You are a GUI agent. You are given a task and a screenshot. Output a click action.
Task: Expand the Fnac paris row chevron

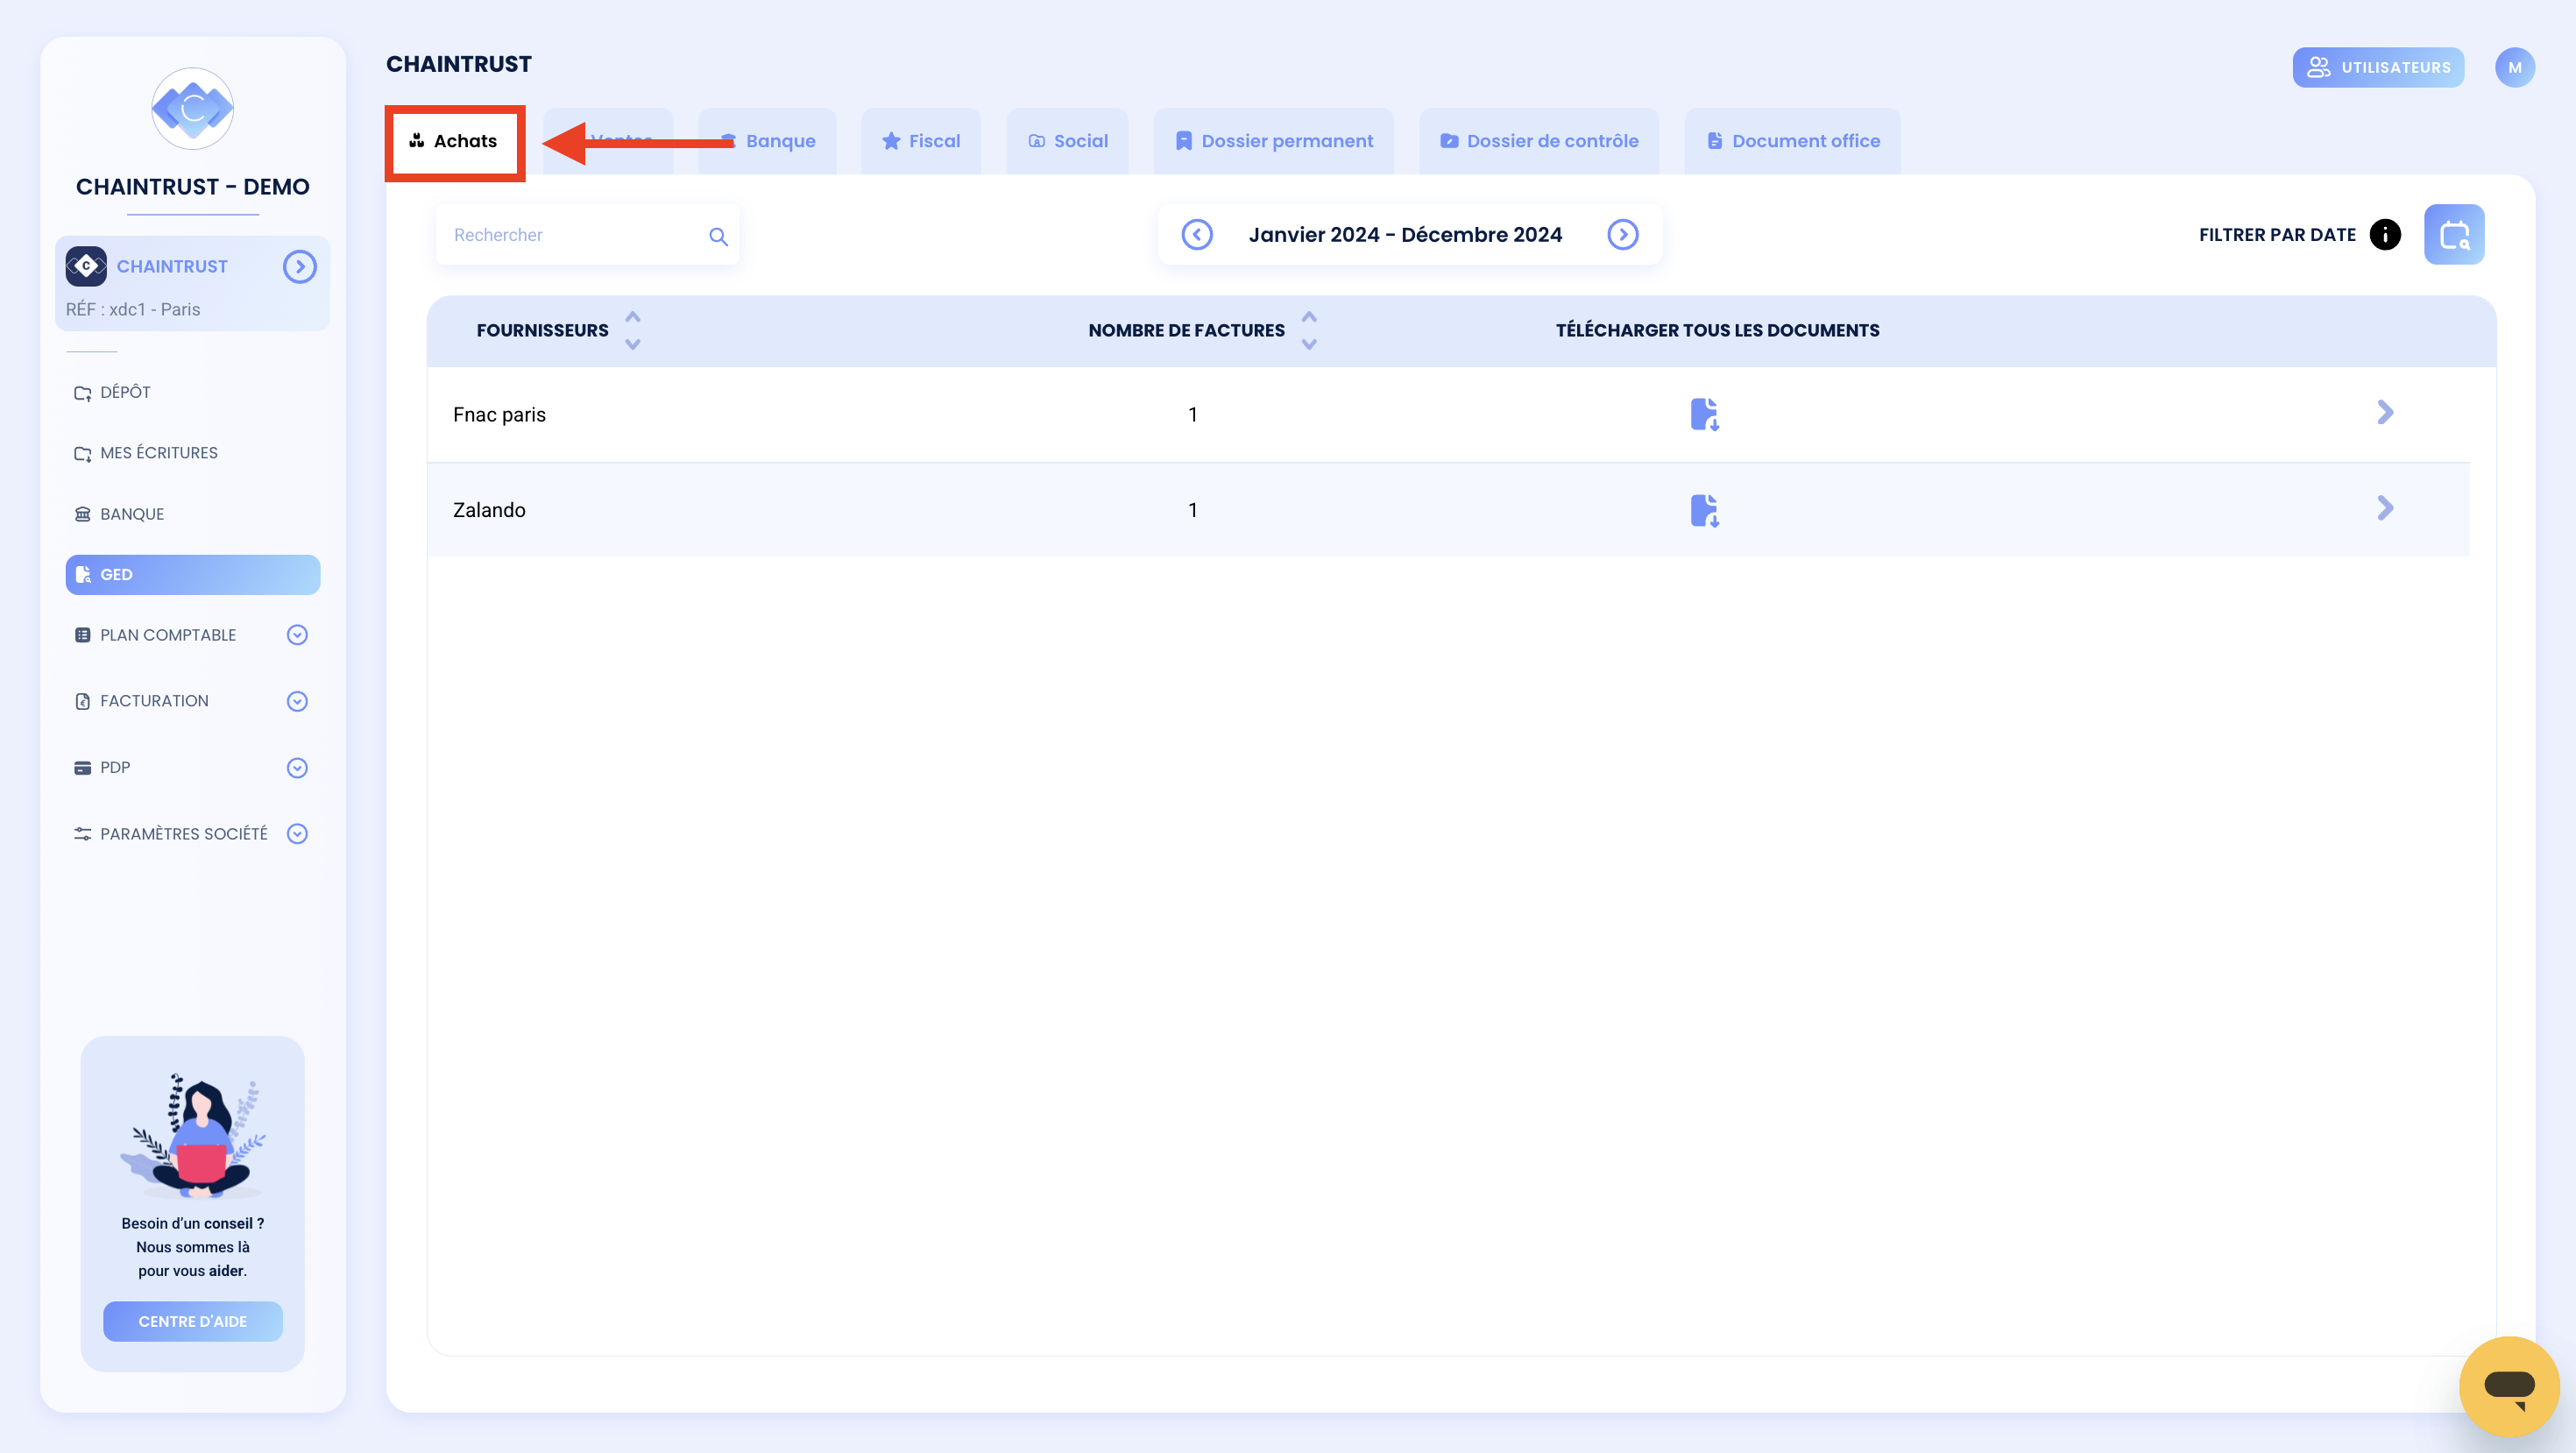click(x=2384, y=412)
